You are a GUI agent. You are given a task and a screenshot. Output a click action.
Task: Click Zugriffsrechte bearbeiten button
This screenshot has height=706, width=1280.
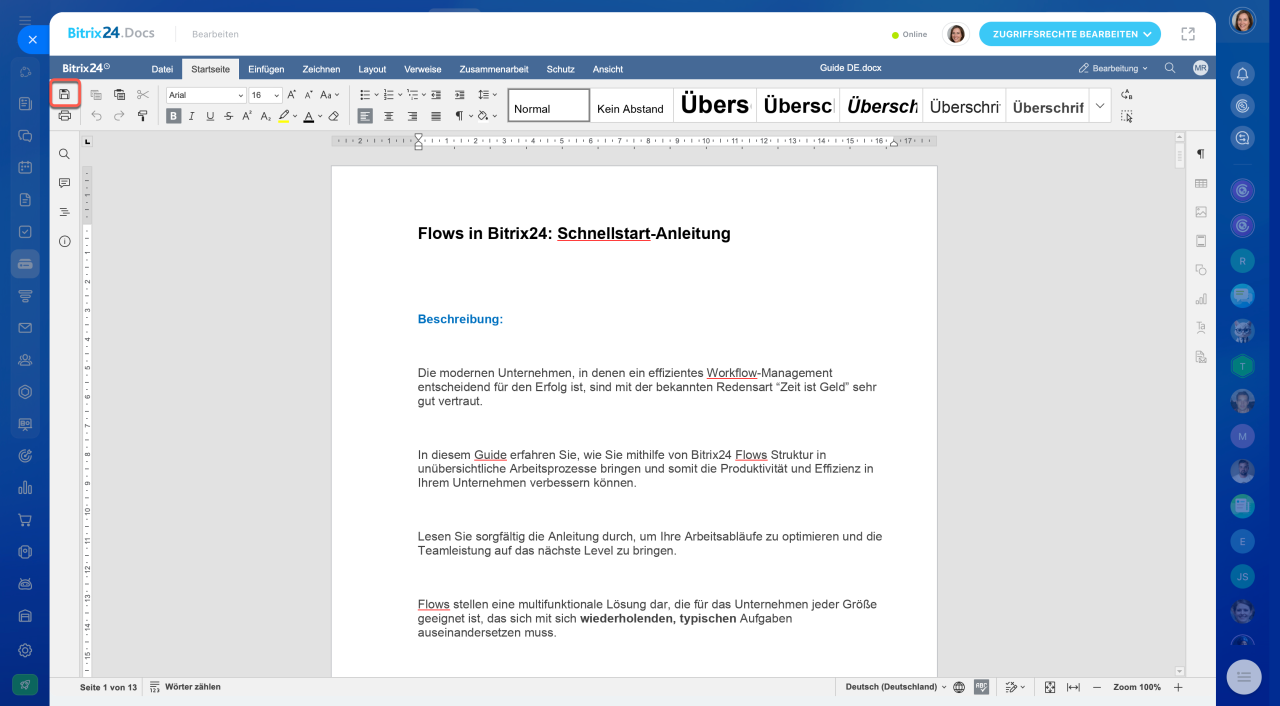pyautogui.click(x=1070, y=34)
